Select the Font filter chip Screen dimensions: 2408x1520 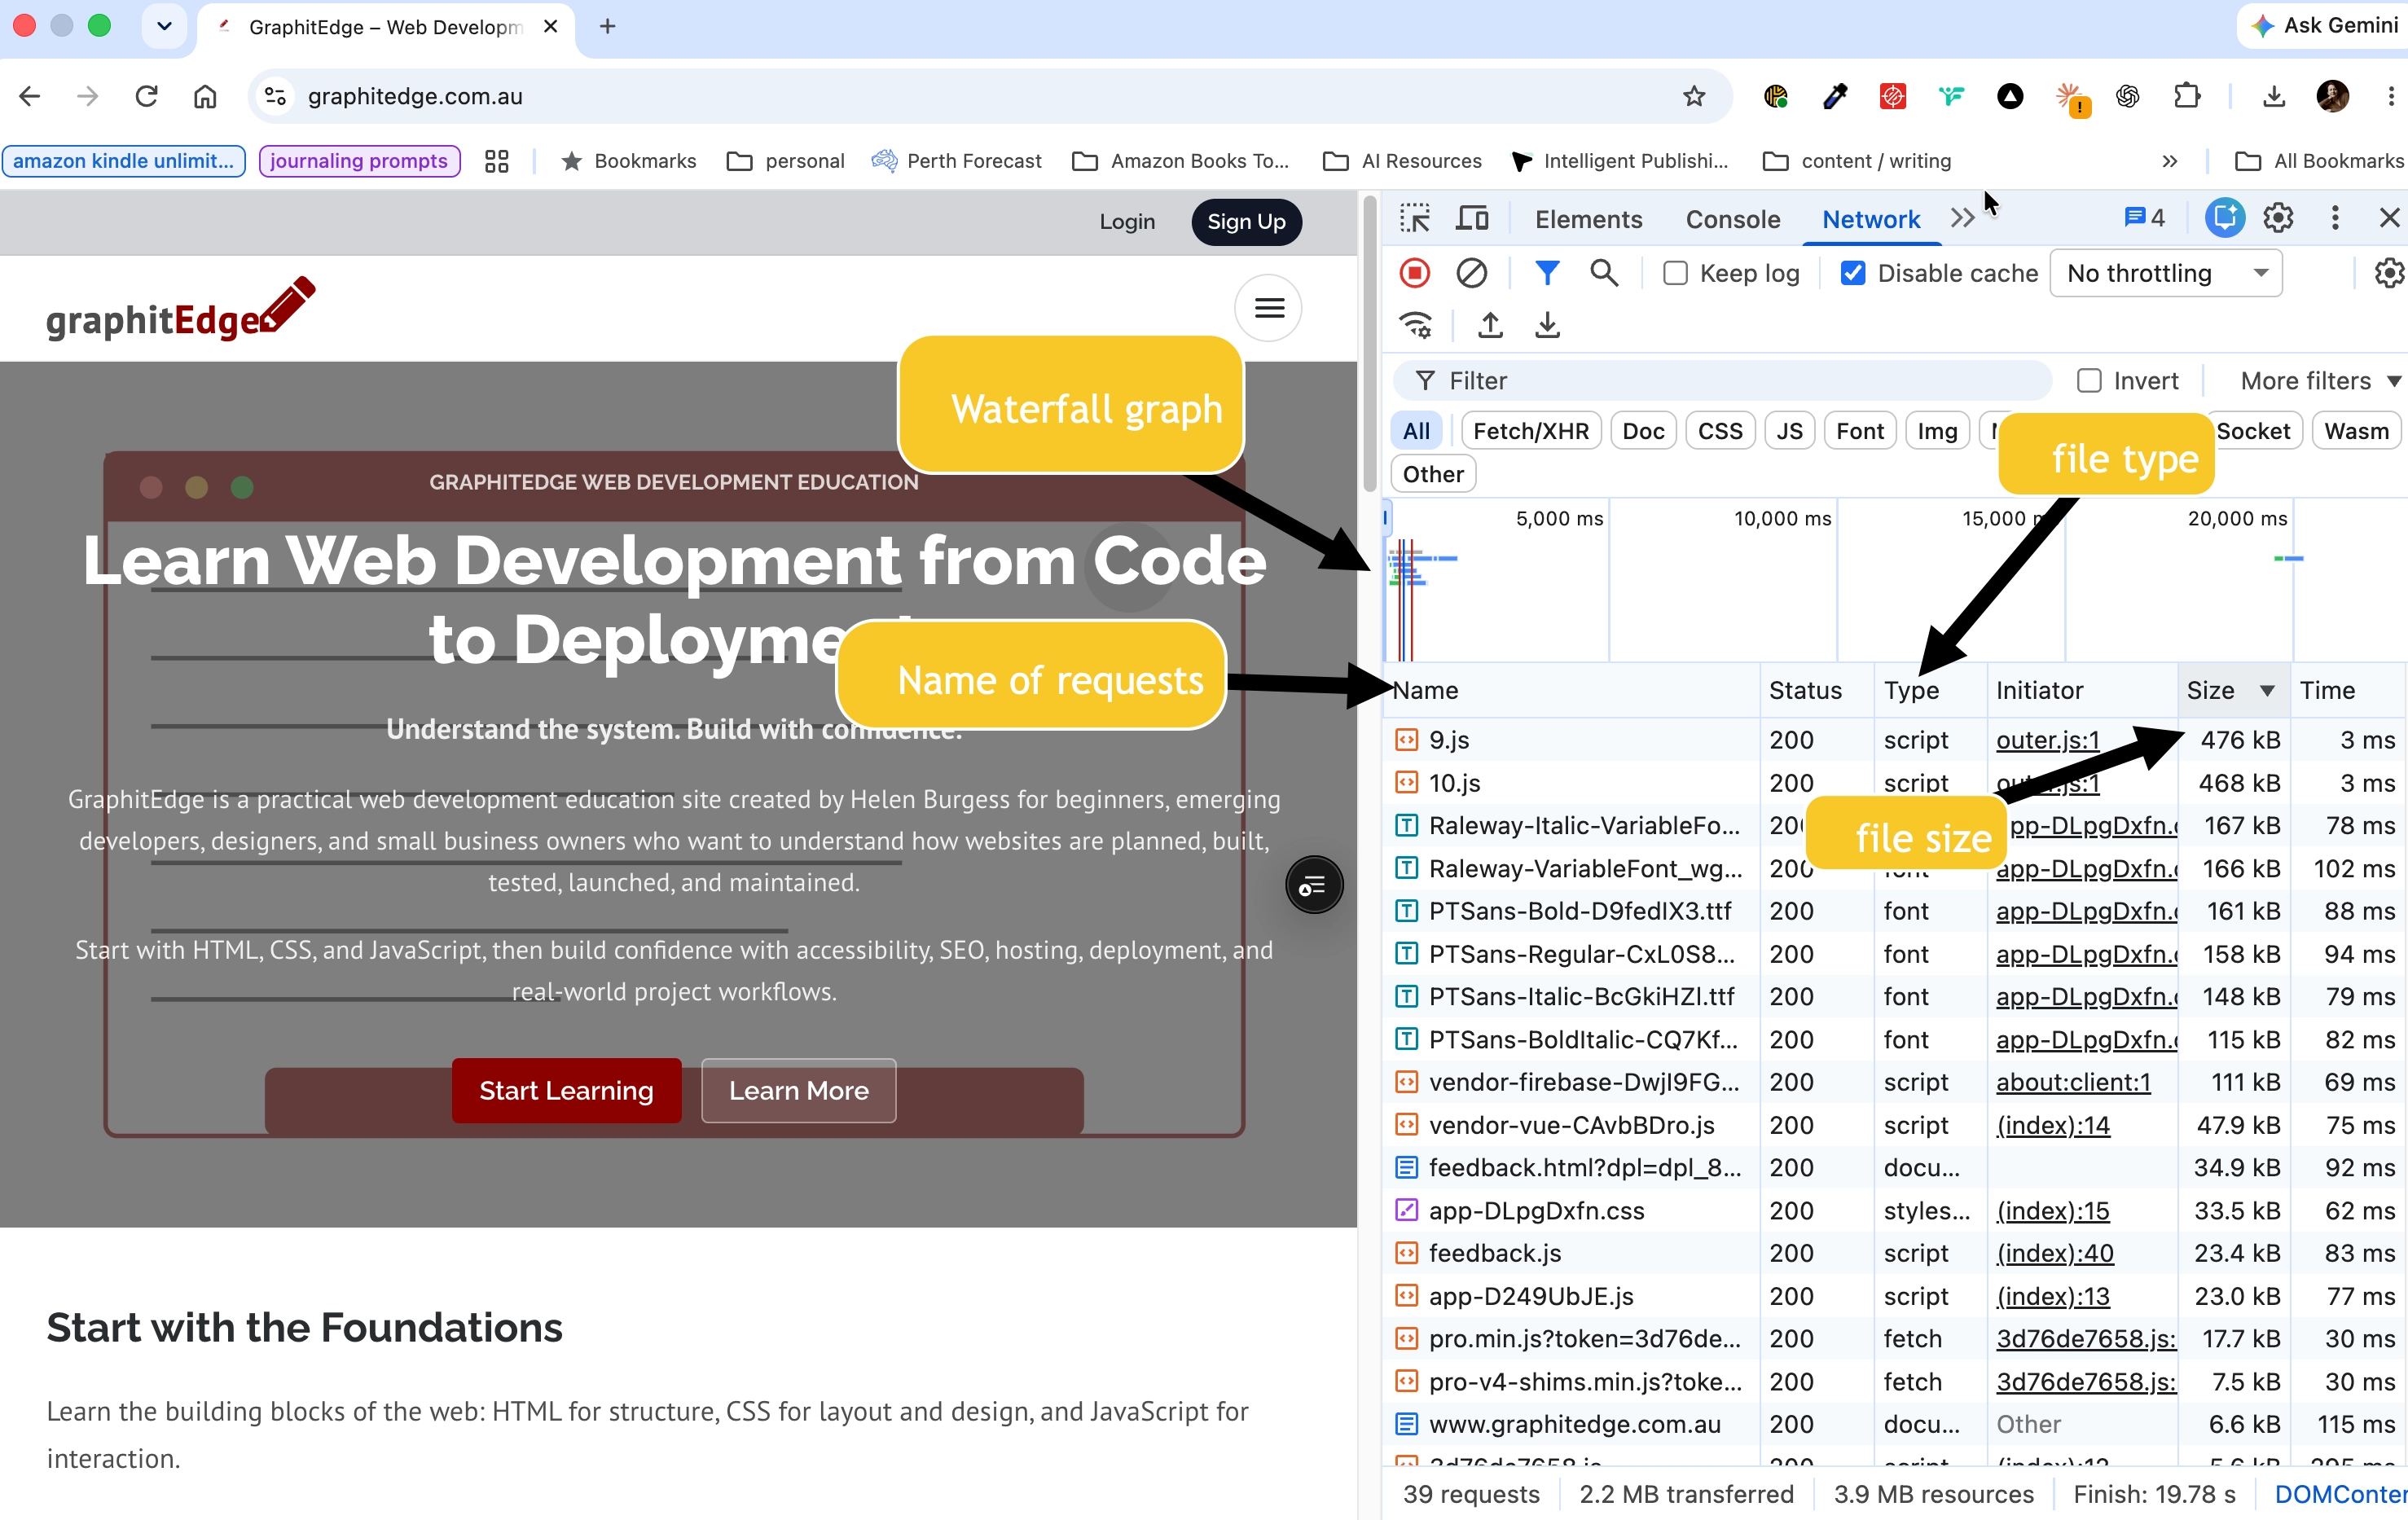tap(1859, 431)
